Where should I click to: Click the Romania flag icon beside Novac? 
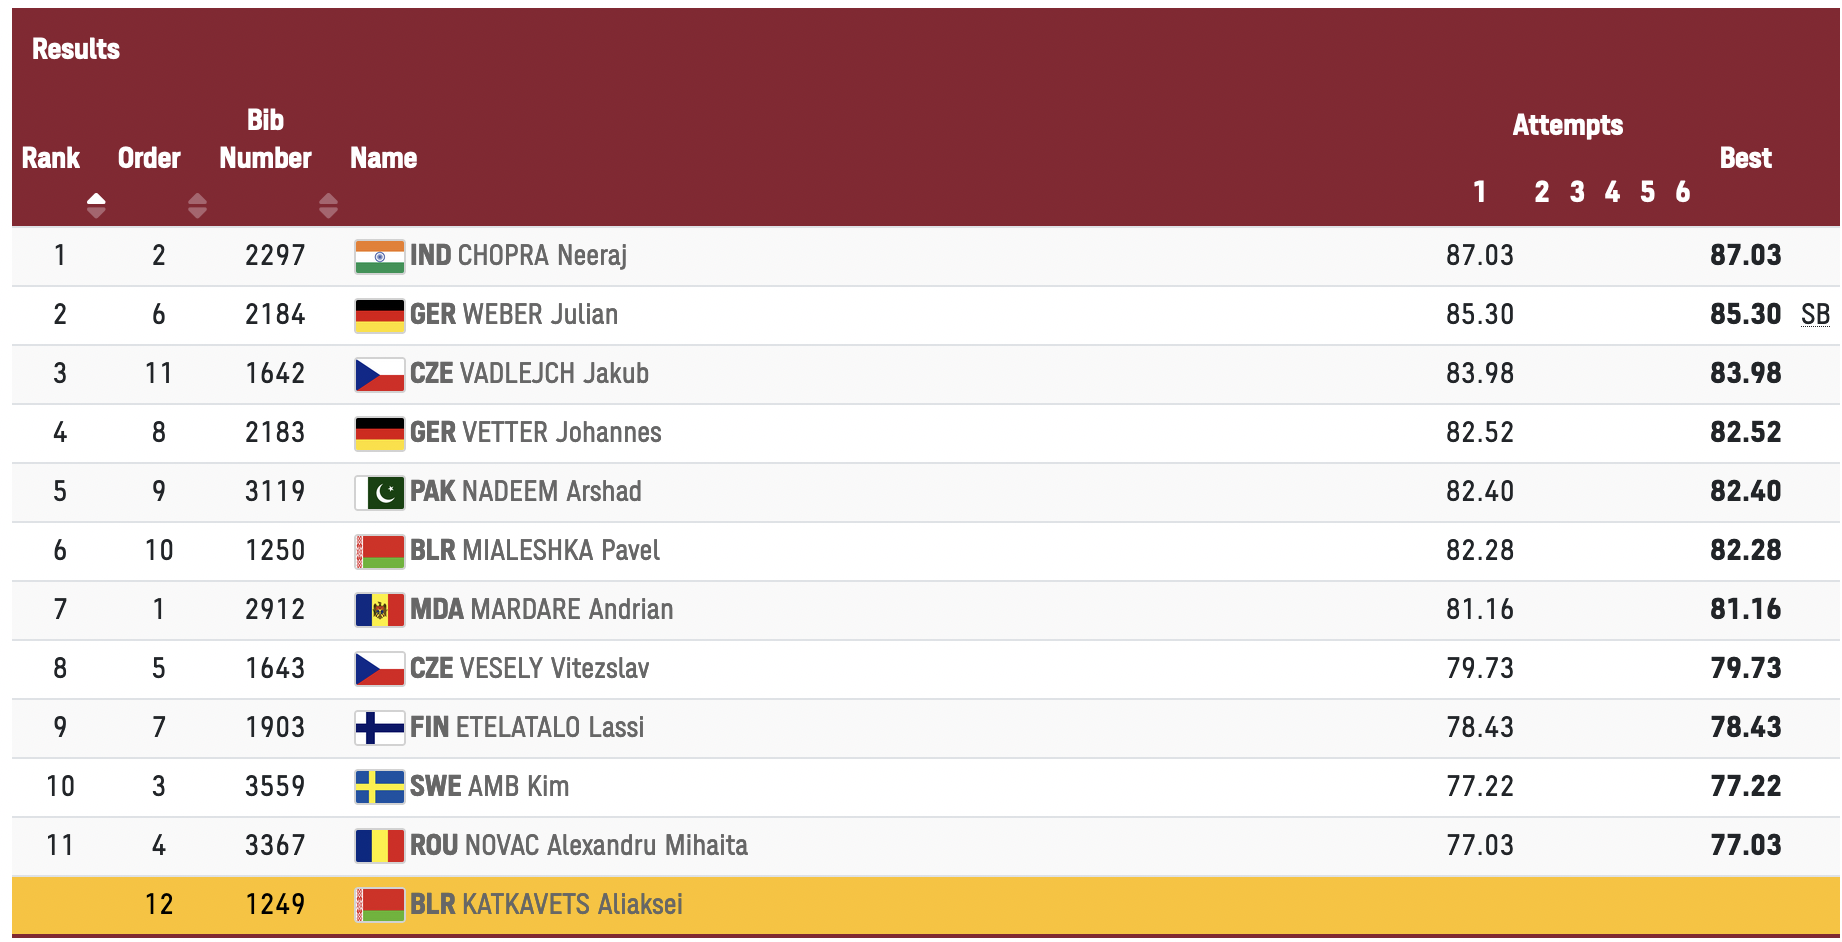[x=379, y=846]
